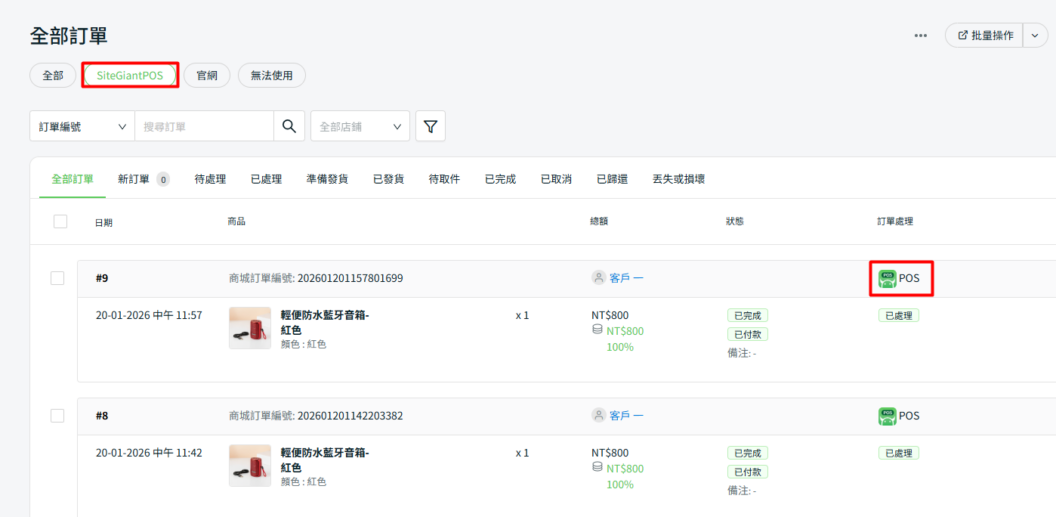Click customer avatar icon on order #9
This screenshot has width=1056, height=517.
[599, 278]
